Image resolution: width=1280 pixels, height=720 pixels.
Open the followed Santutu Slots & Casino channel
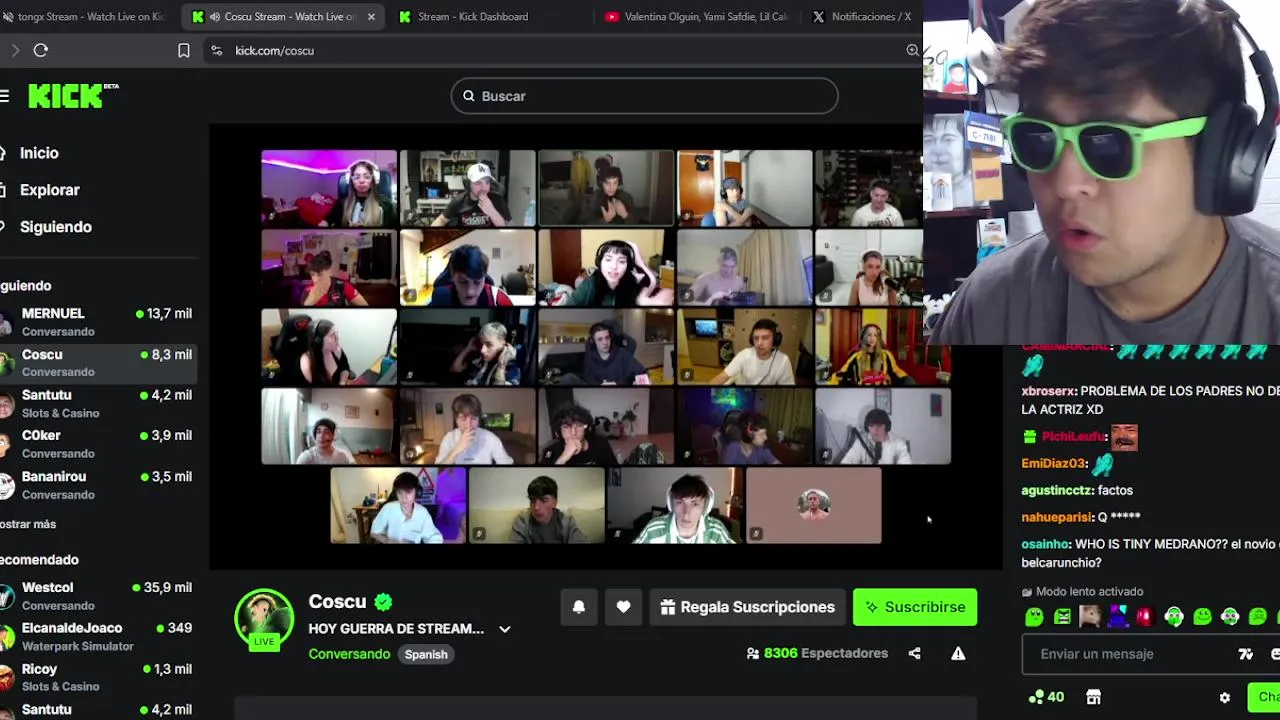pos(98,404)
